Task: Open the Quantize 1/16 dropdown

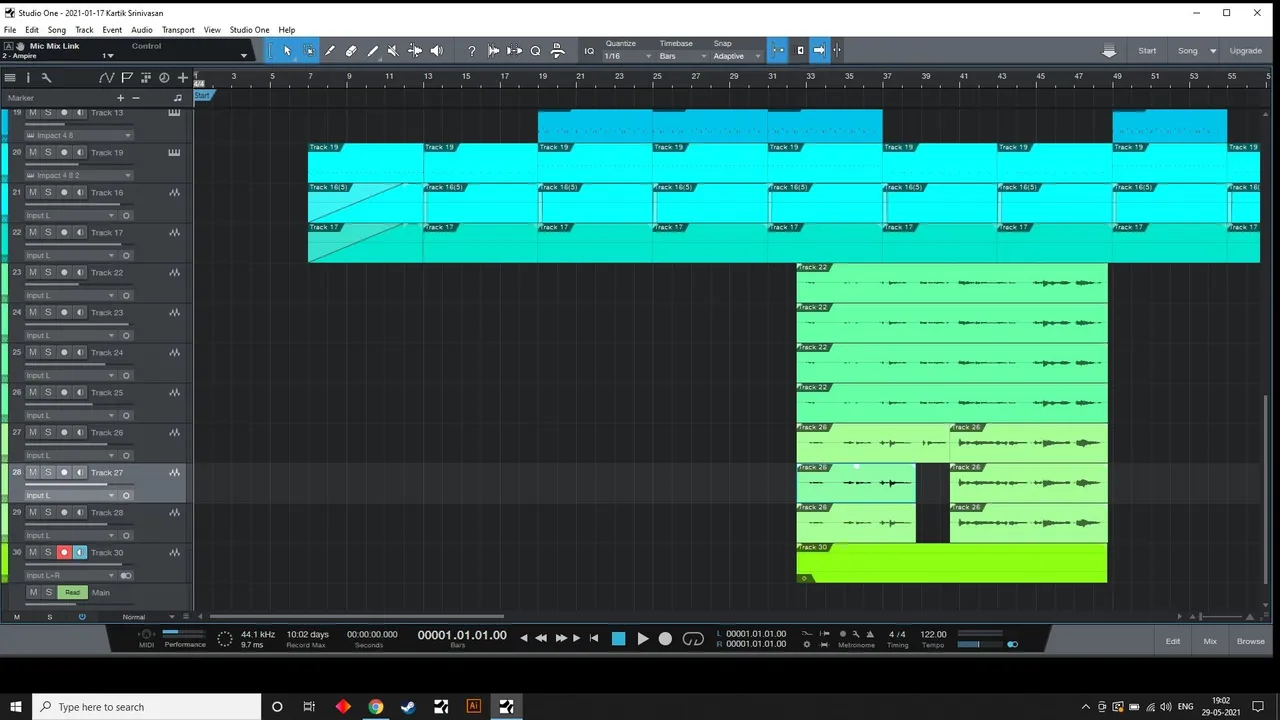Action: click(x=628, y=56)
